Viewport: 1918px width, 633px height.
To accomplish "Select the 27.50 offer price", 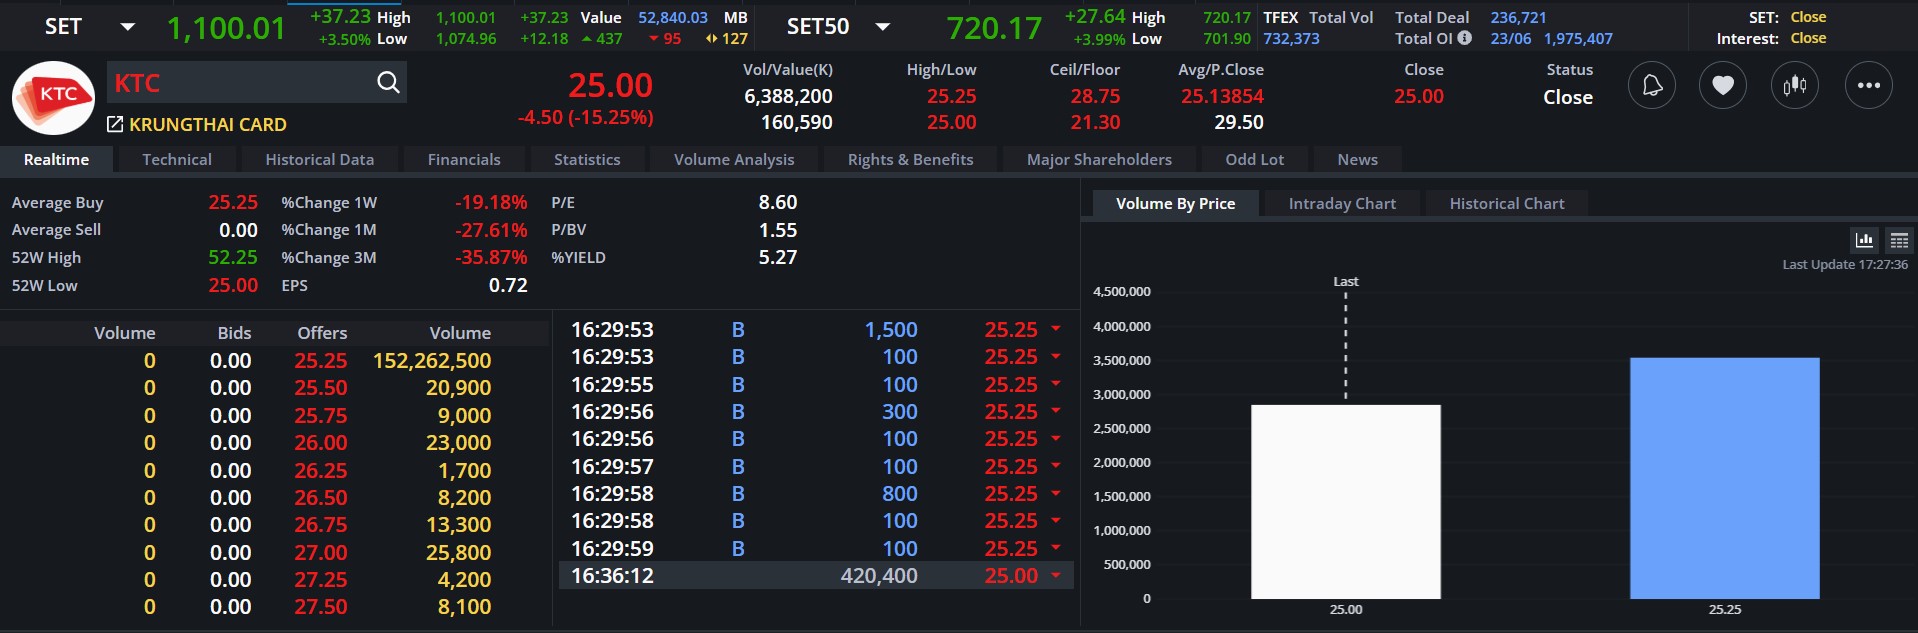I will point(321,607).
